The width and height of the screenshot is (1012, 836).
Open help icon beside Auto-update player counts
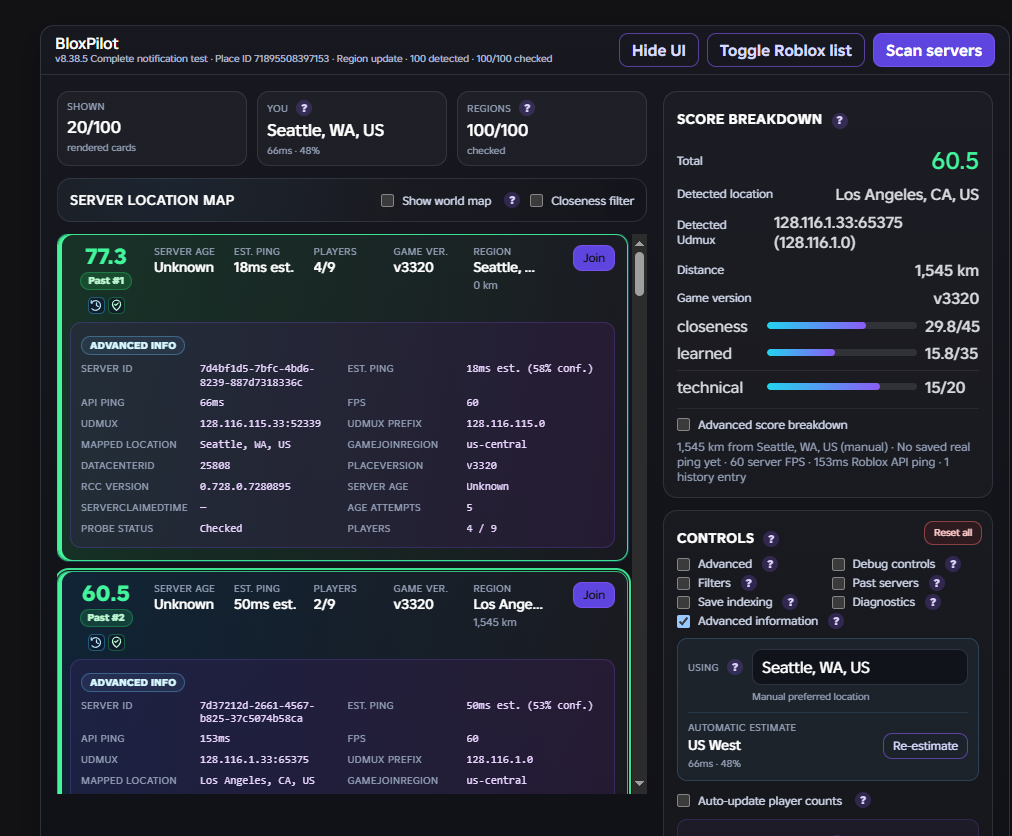[x=862, y=800]
